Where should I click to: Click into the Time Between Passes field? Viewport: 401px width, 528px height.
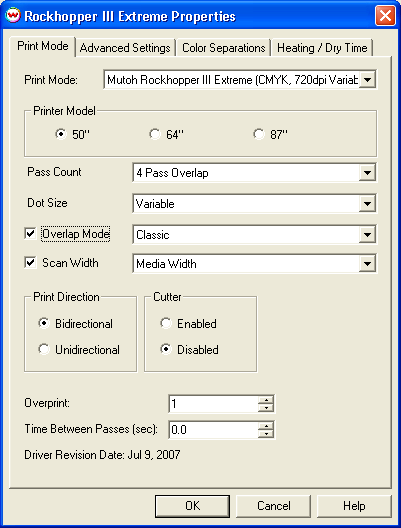click(x=214, y=430)
